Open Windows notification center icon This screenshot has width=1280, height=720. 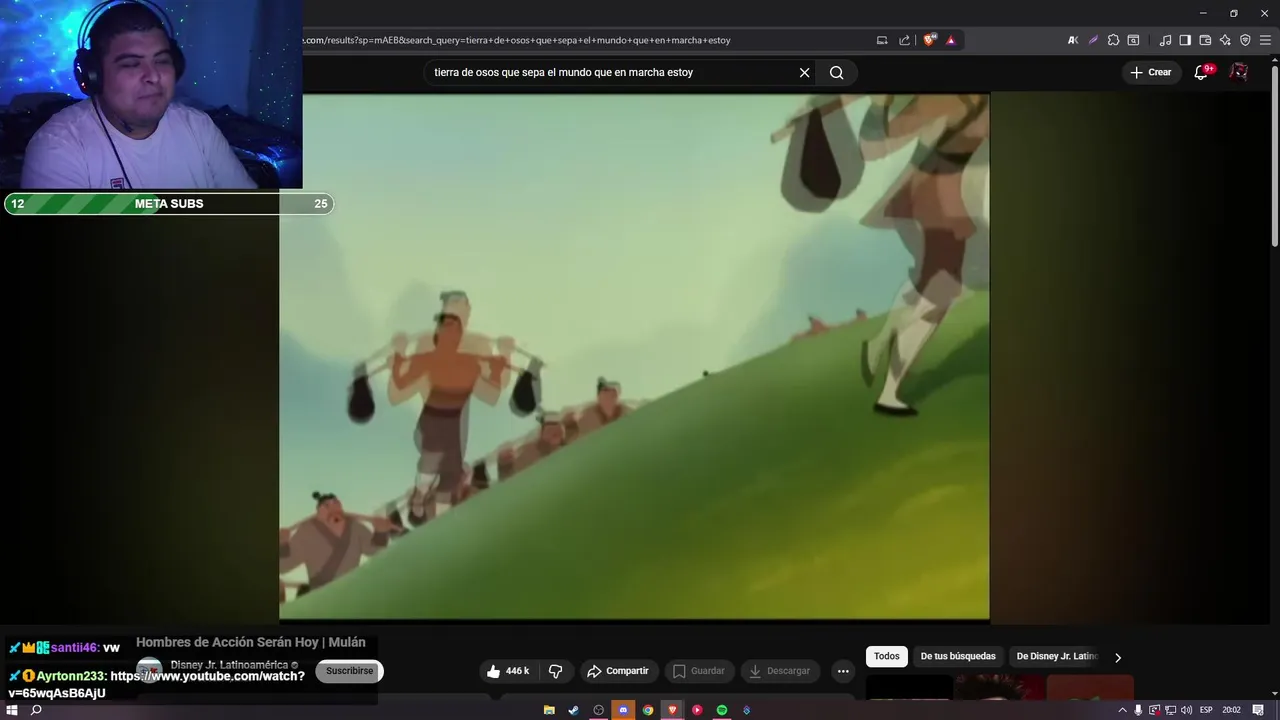[x=1258, y=710]
